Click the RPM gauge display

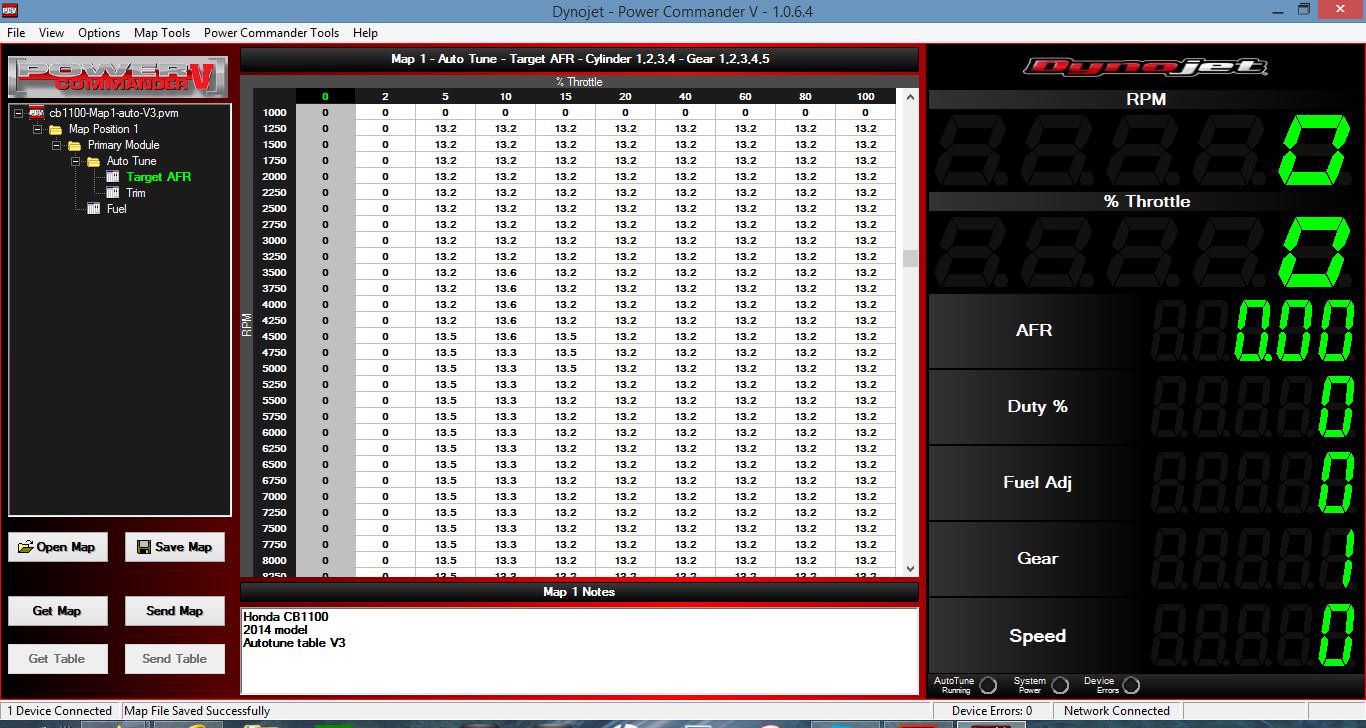1146,150
